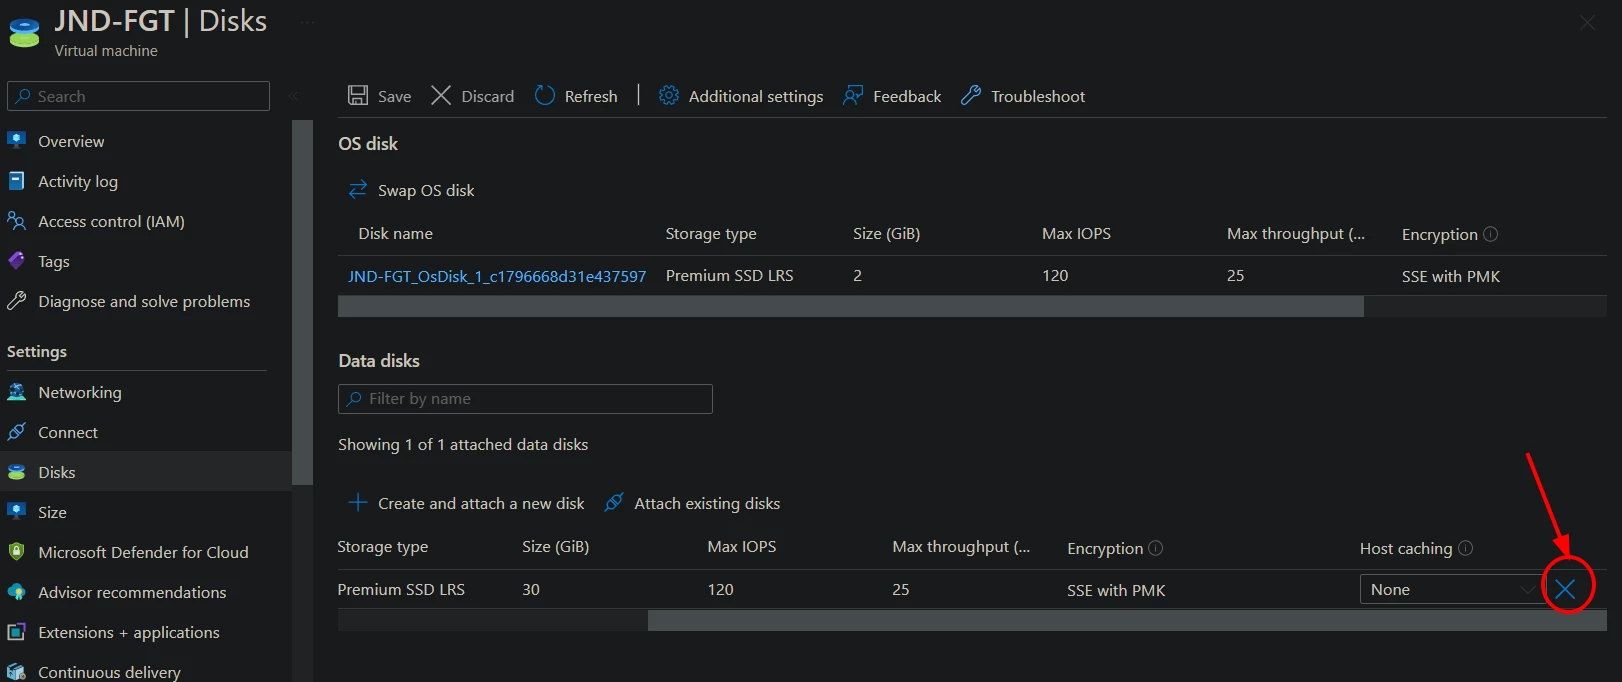Click the data disks table horizontal scrollbar

coord(1127,620)
